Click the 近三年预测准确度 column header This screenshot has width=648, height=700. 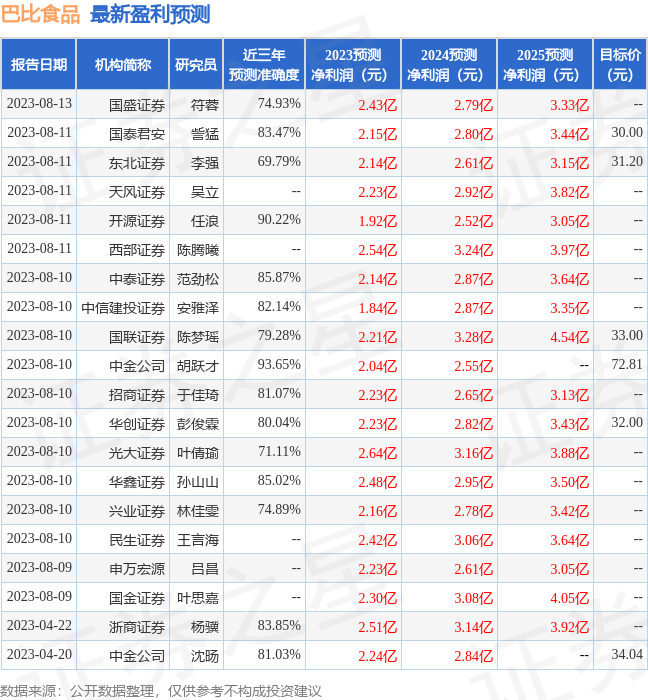coord(264,65)
